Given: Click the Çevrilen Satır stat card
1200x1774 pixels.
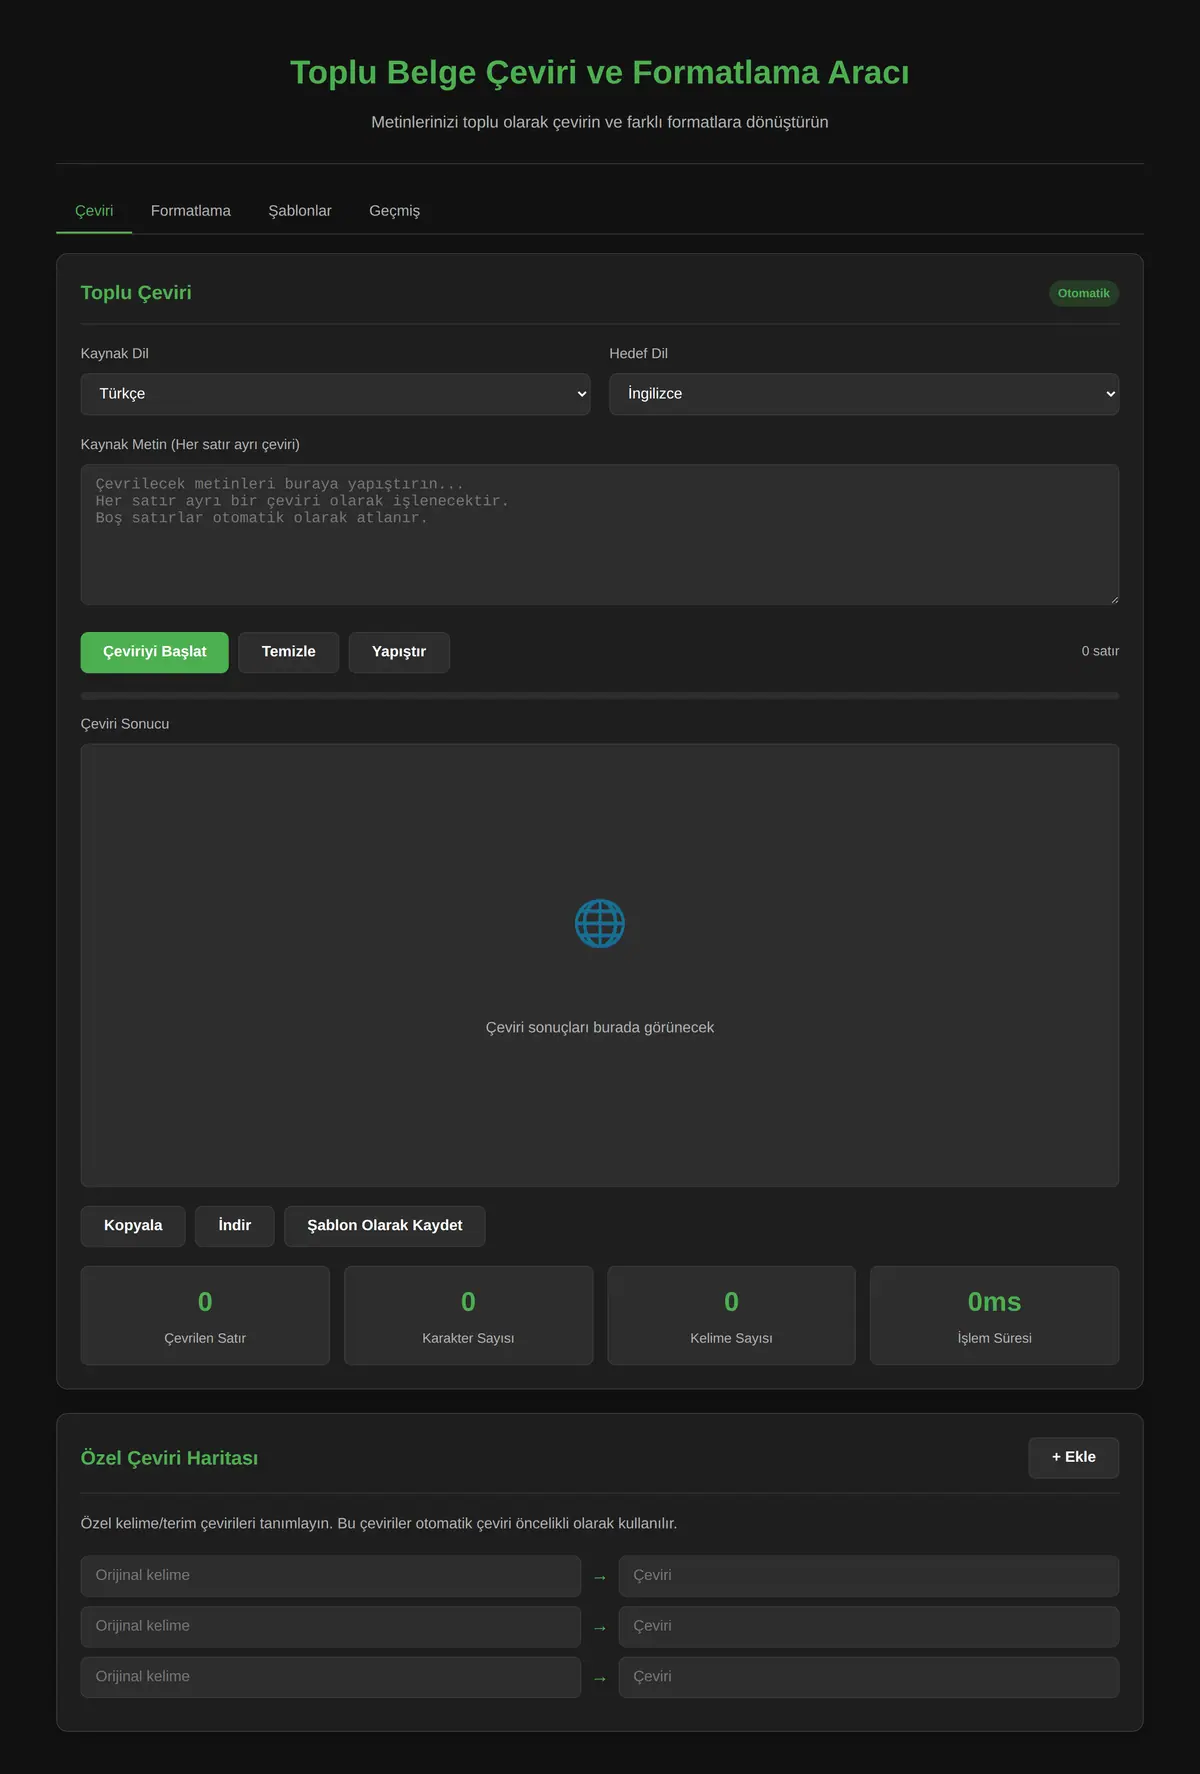Looking at the screenshot, I should click(205, 1316).
